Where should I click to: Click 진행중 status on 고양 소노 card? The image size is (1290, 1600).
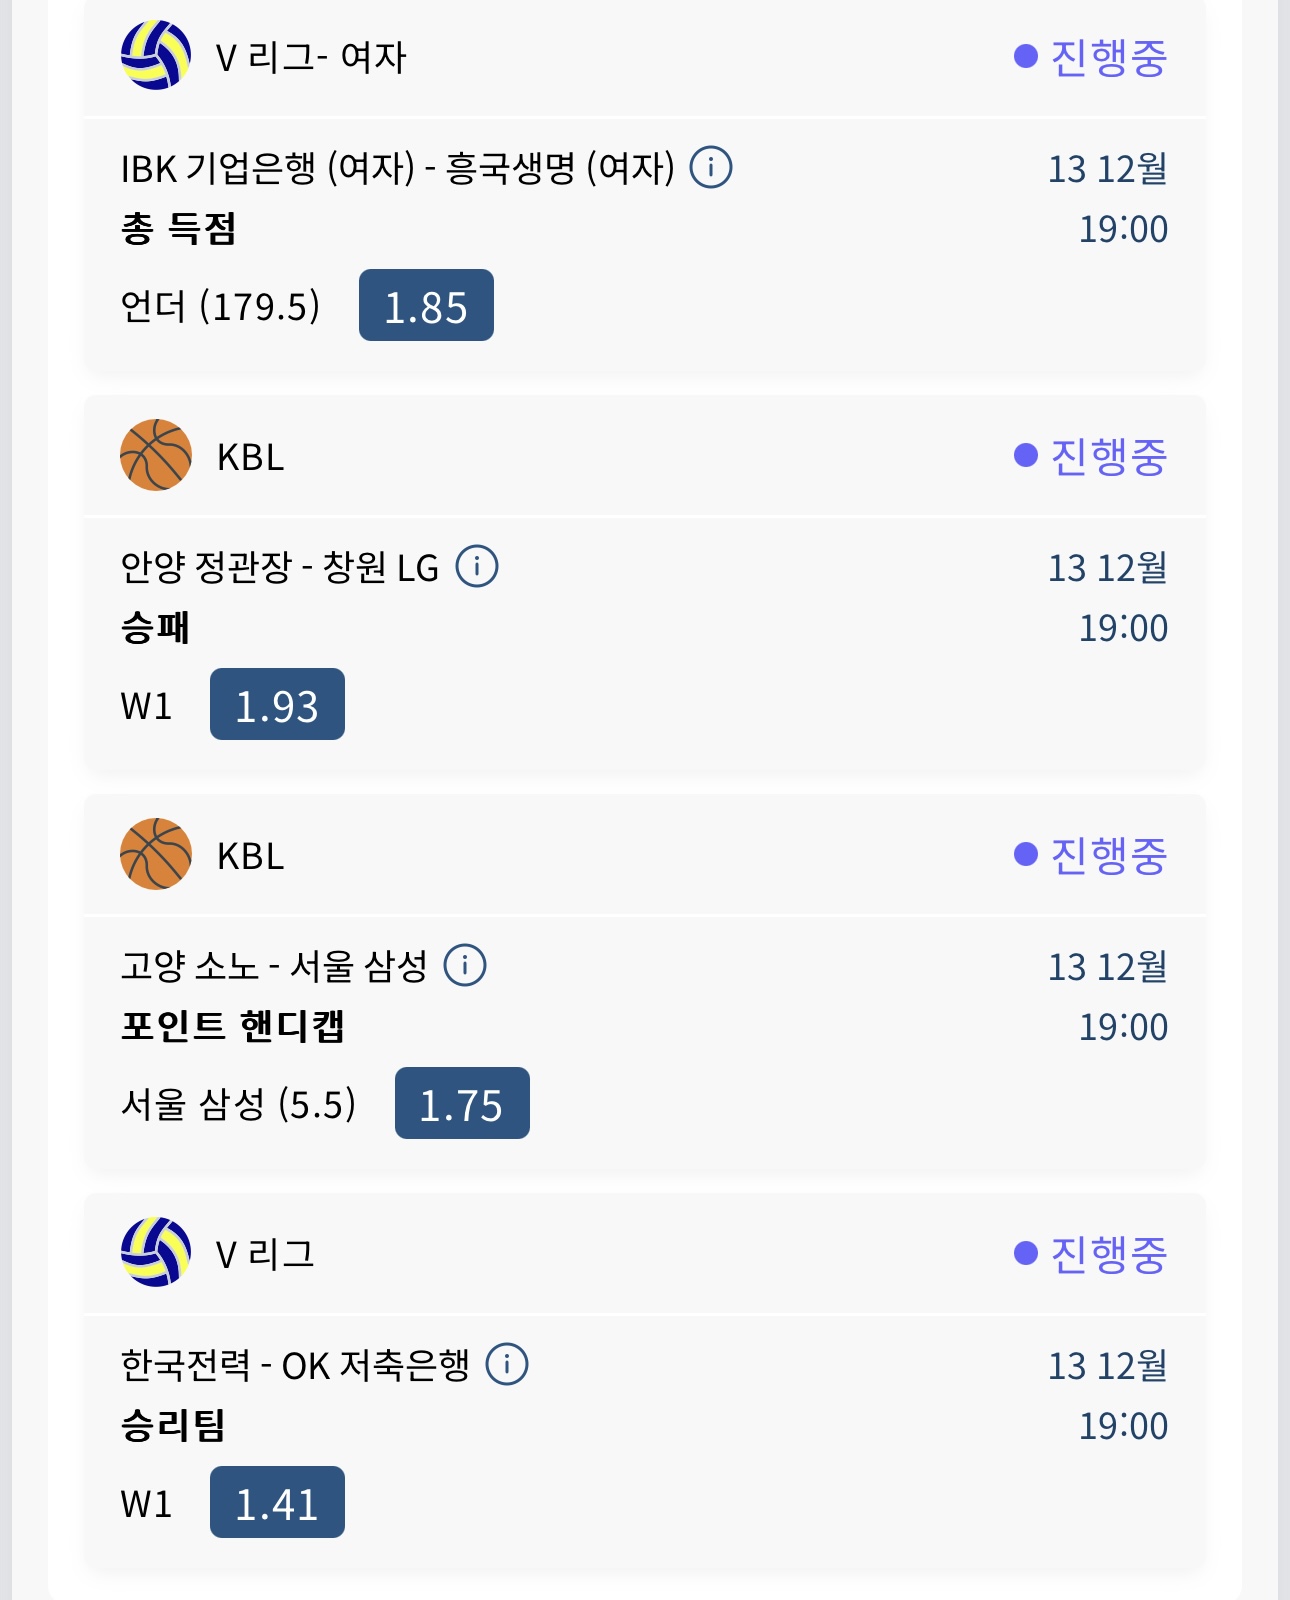1091,855
